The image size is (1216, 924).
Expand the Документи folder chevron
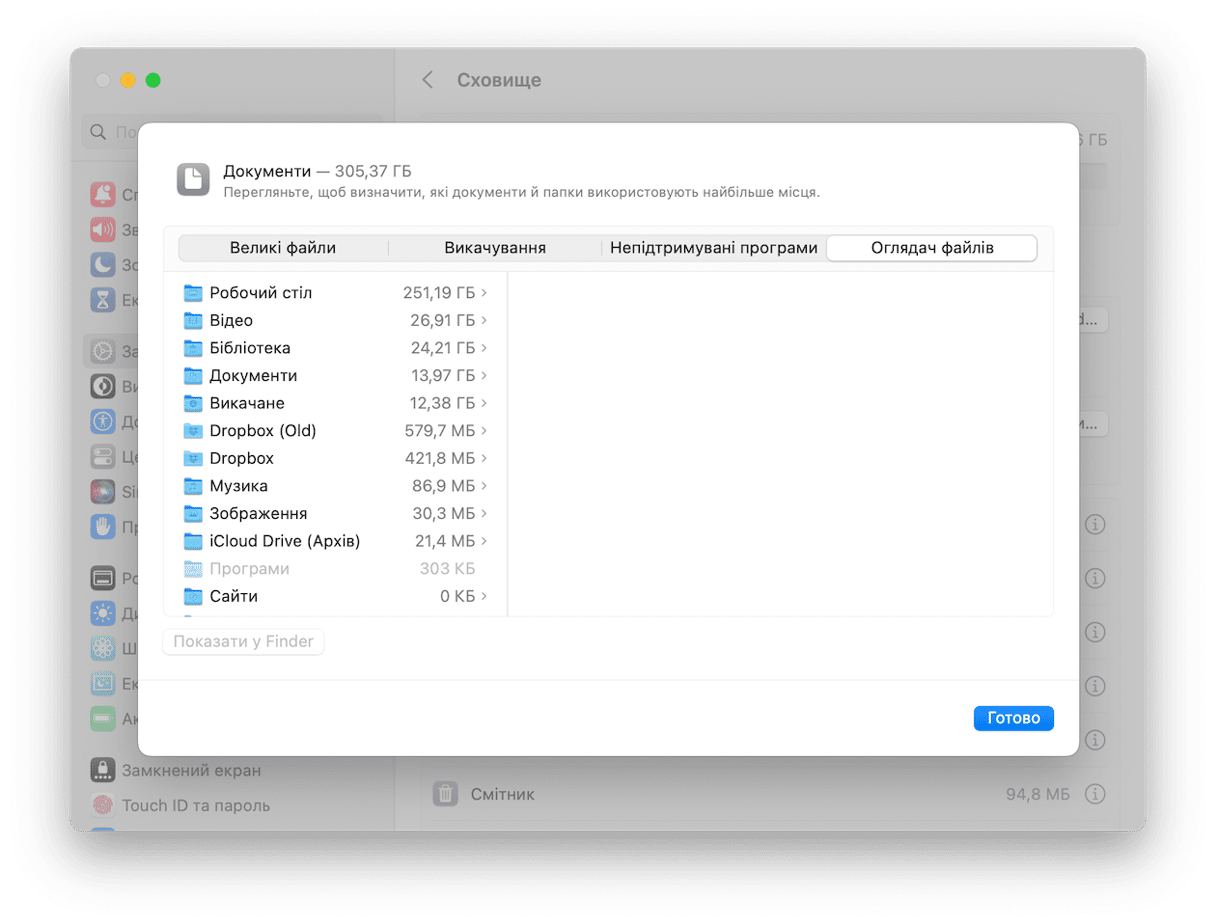(x=485, y=376)
